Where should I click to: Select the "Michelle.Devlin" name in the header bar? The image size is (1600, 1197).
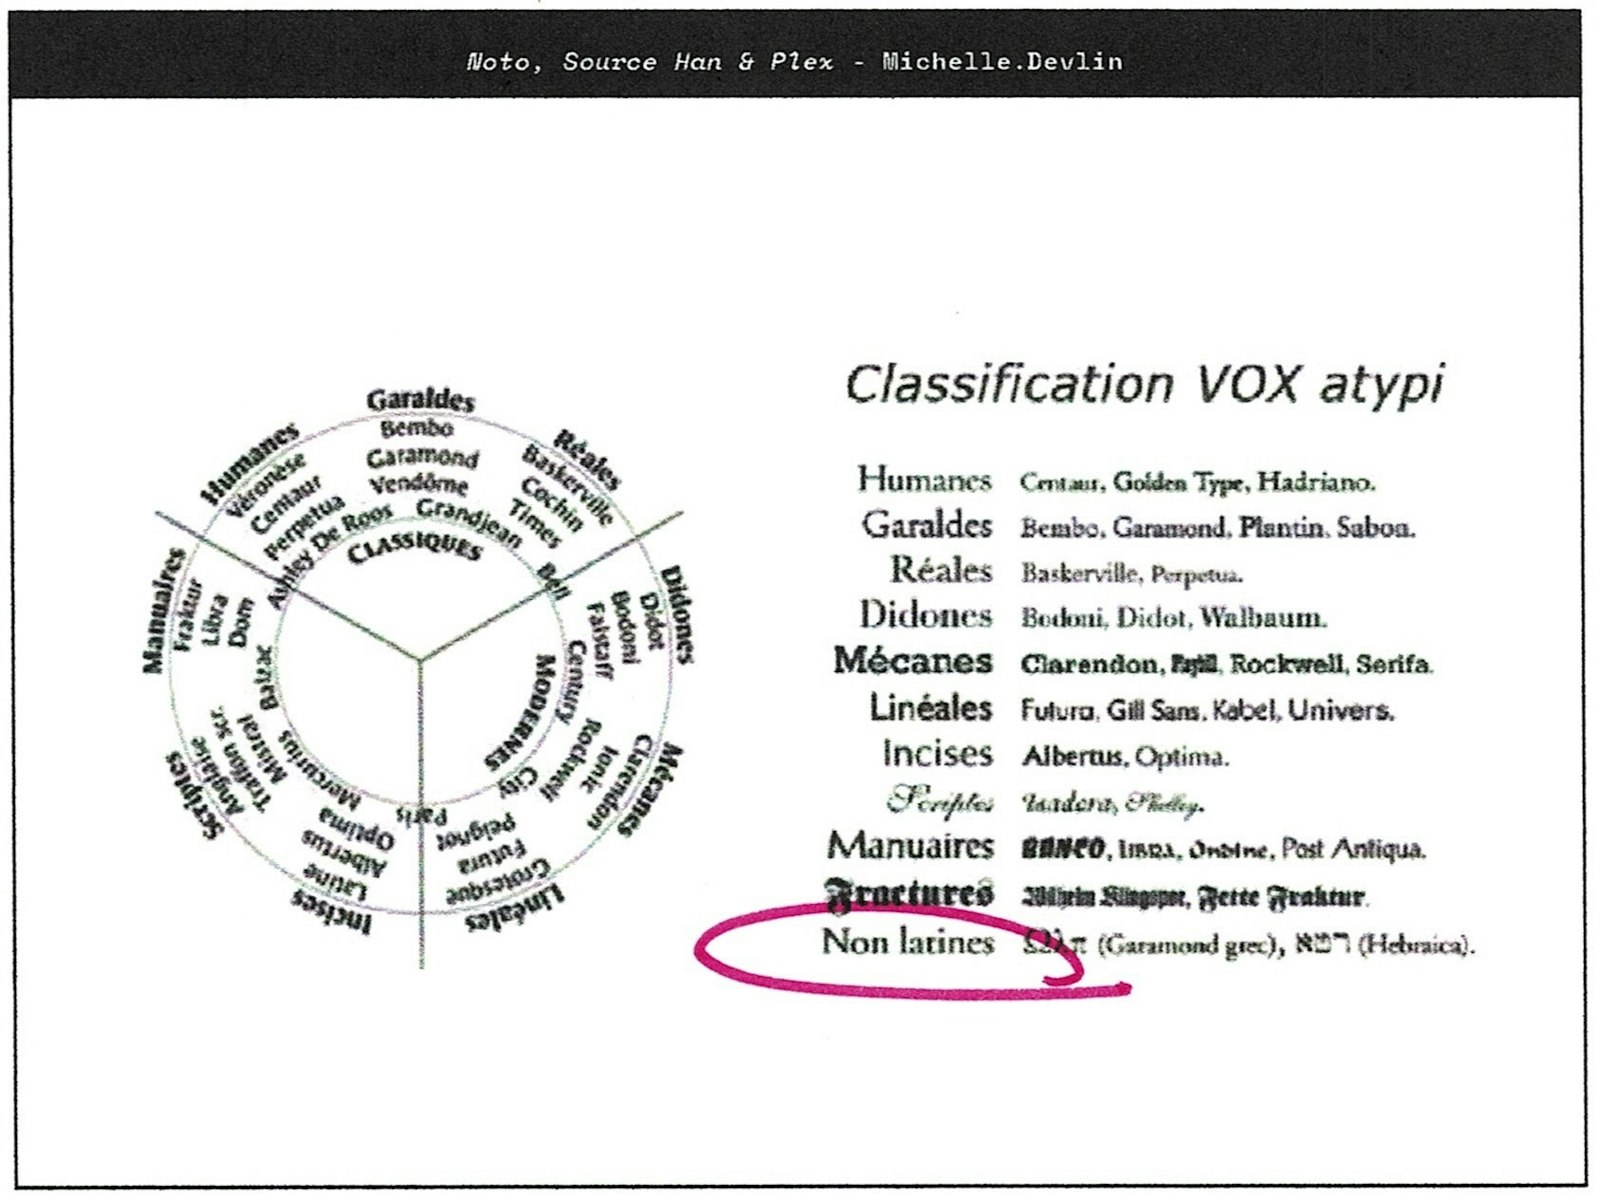(x=1002, y=62)
